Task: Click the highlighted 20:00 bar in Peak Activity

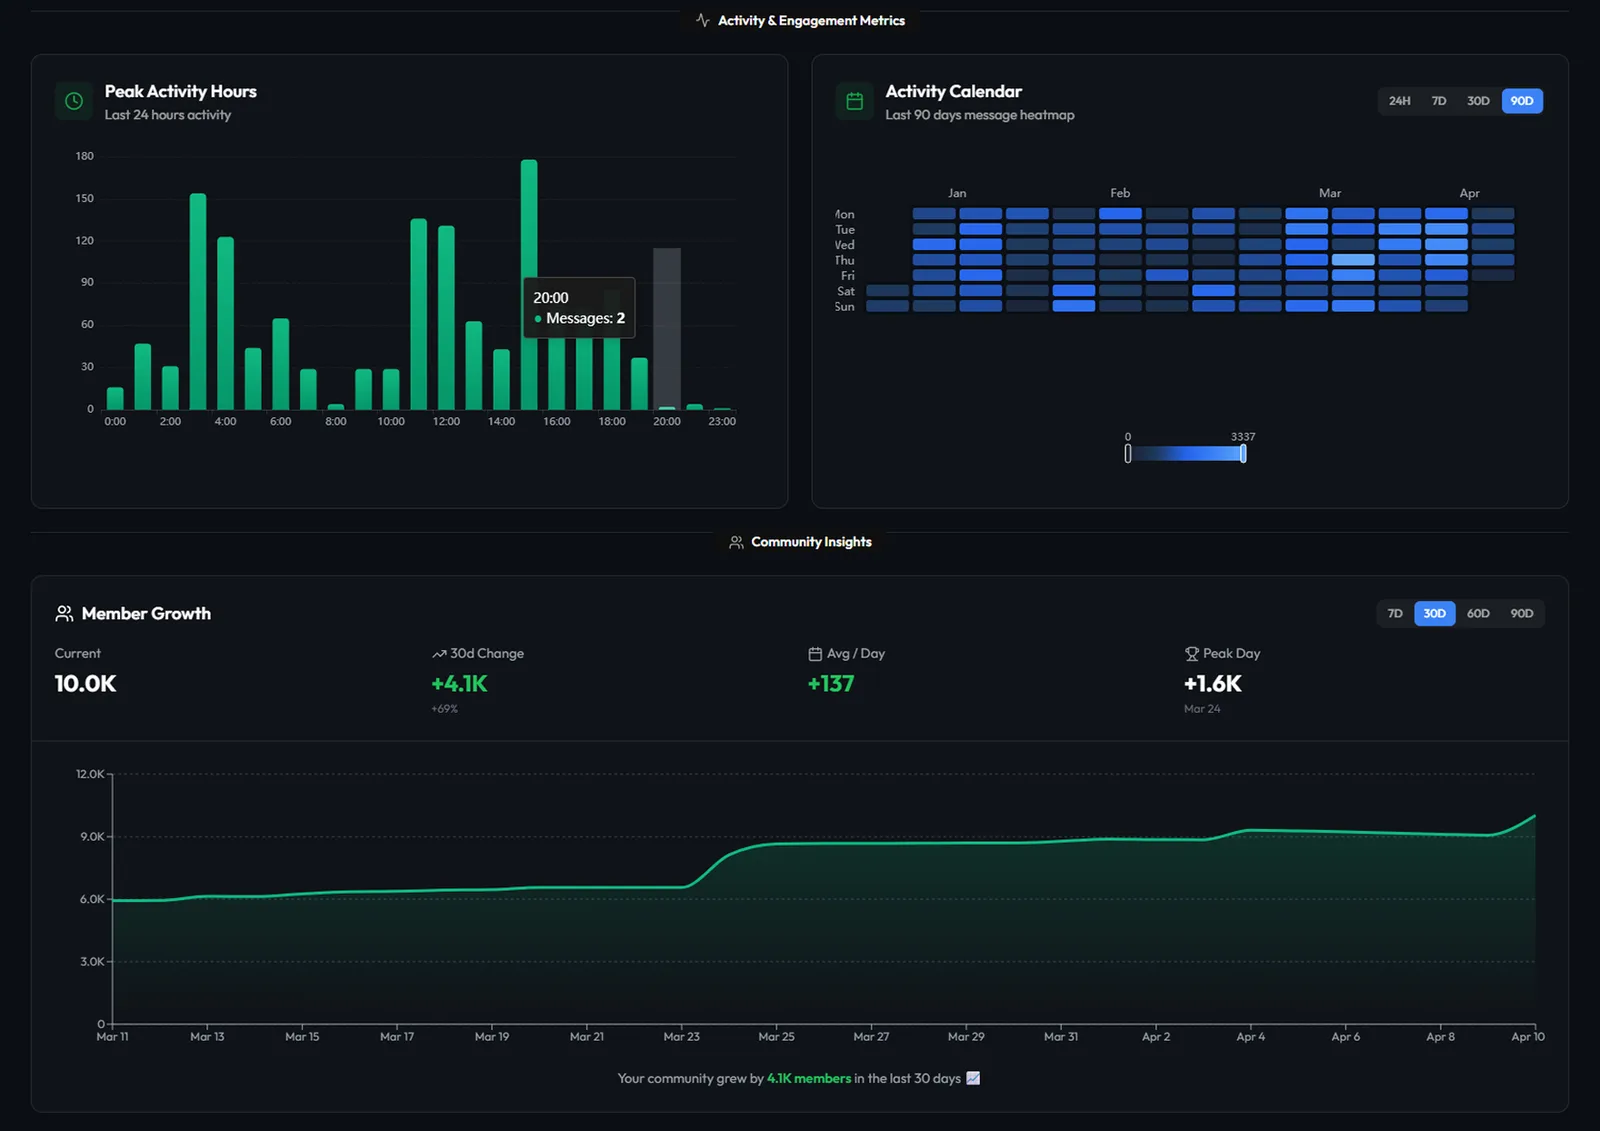Action: [x=666, y=330]
